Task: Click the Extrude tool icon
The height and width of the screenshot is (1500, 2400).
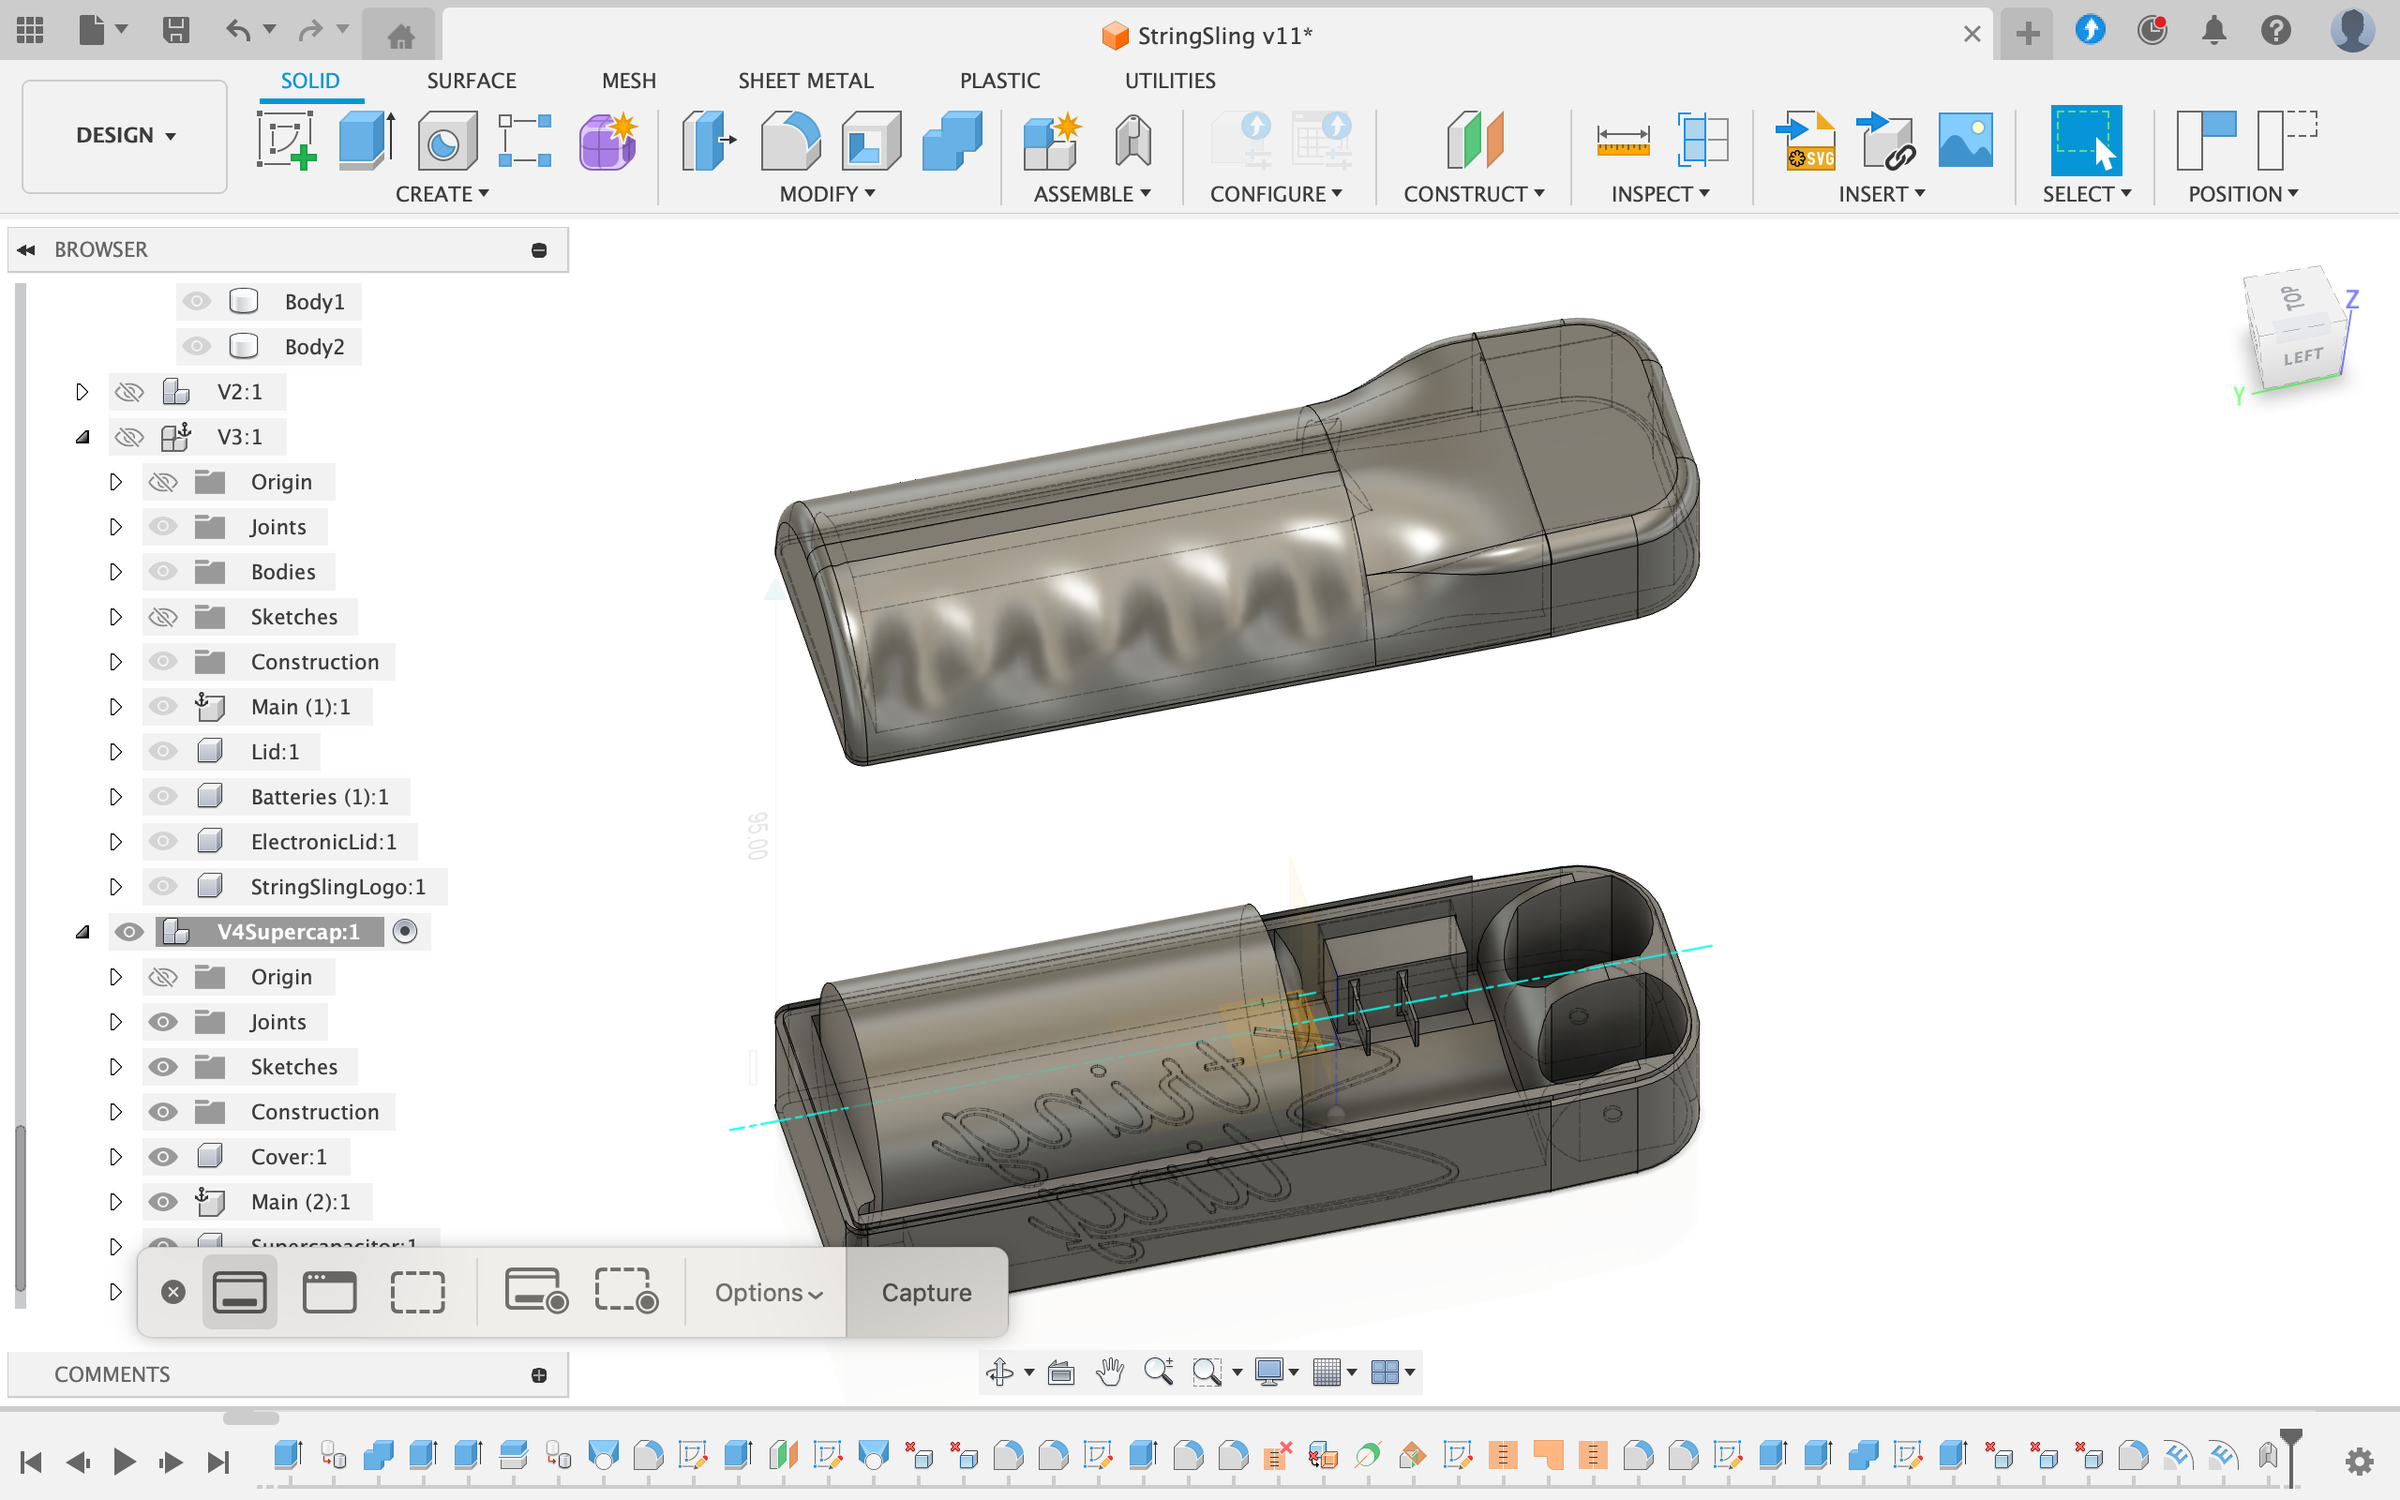Action: tap(366, 140)
